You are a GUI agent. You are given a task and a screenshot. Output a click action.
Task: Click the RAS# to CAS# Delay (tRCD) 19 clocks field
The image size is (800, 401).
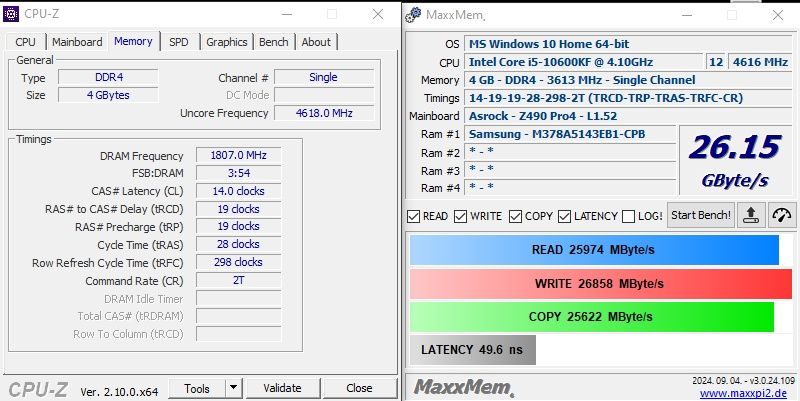click(238, 209)
